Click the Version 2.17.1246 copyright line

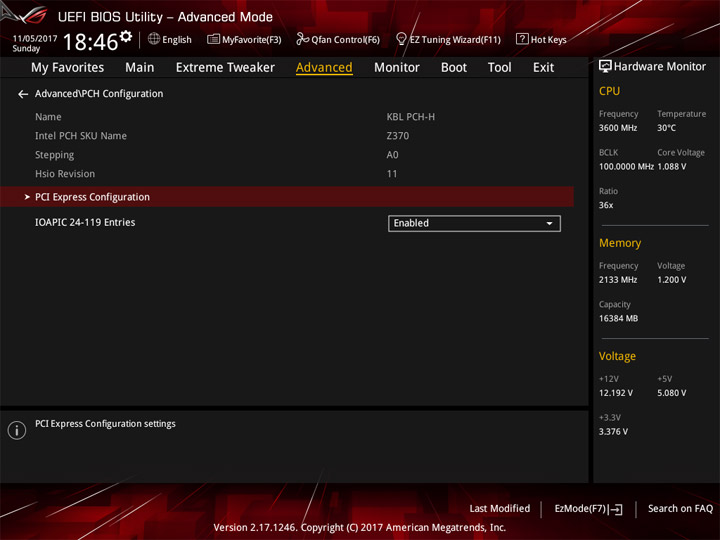point(360,528)
